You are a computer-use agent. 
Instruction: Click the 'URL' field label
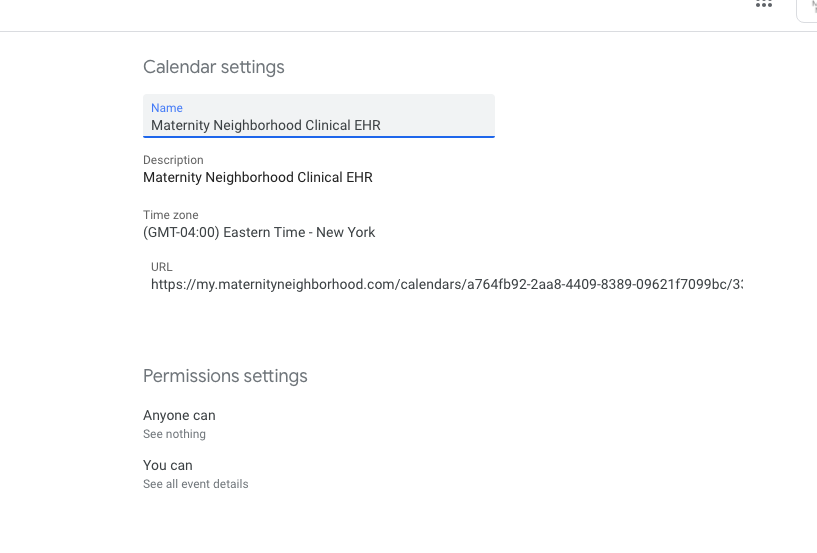pyautogui.click(x=162, y=267)
